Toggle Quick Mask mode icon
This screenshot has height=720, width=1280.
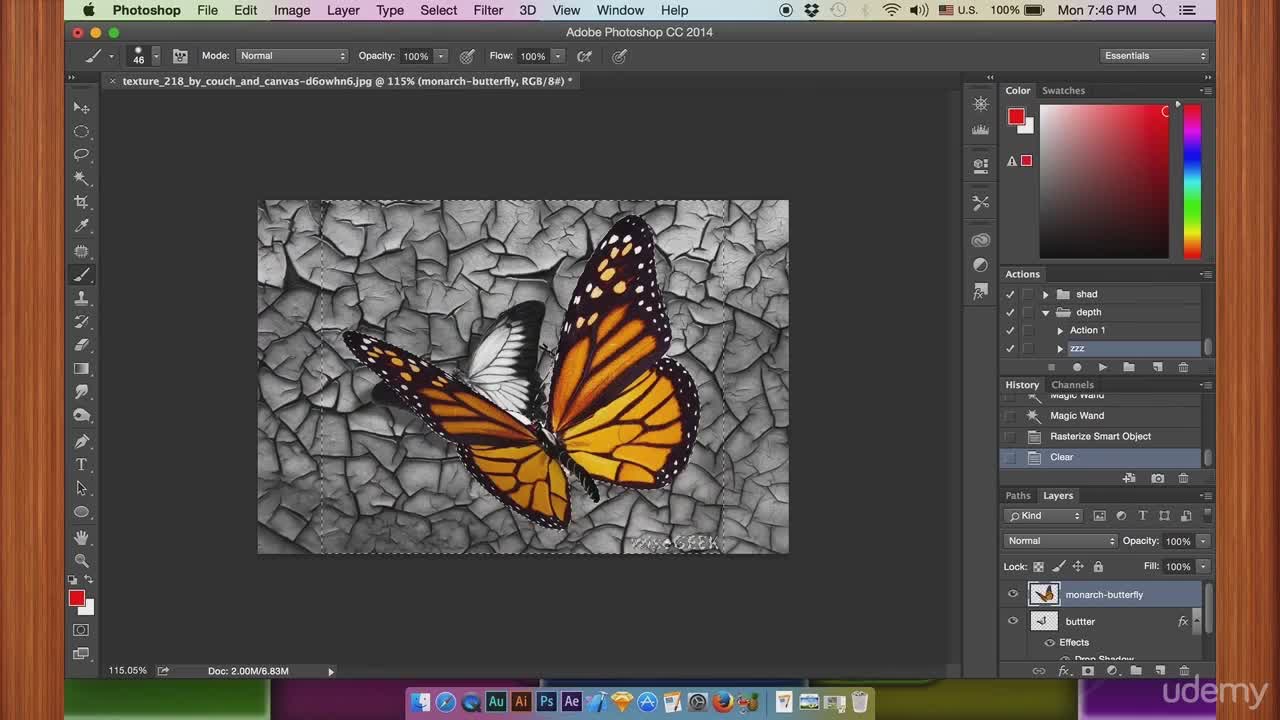82,630
